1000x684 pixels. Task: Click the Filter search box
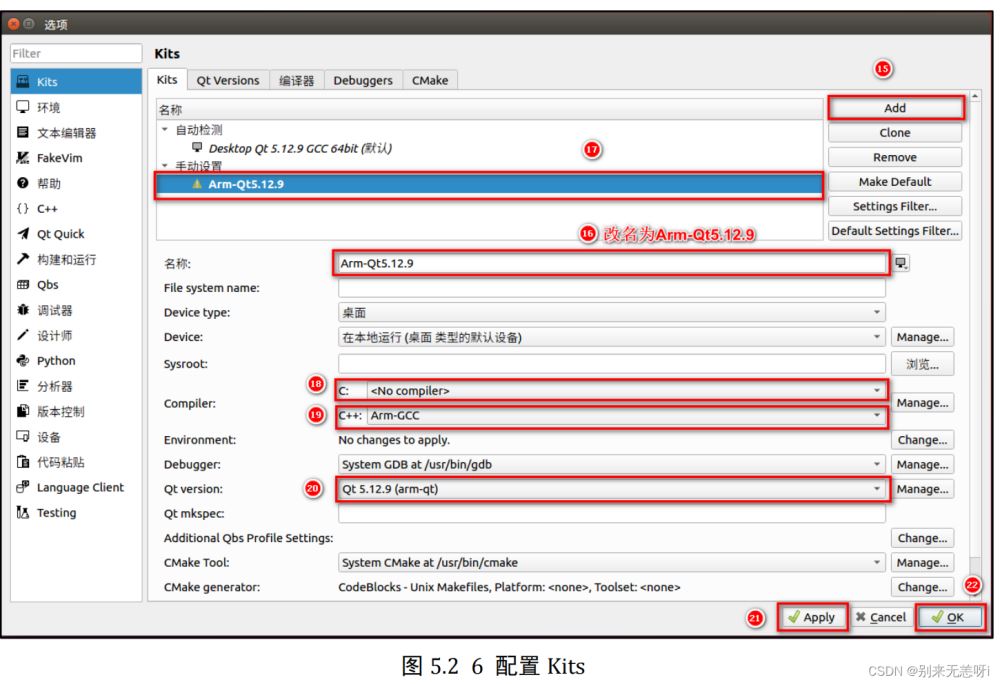pos(76,54)
